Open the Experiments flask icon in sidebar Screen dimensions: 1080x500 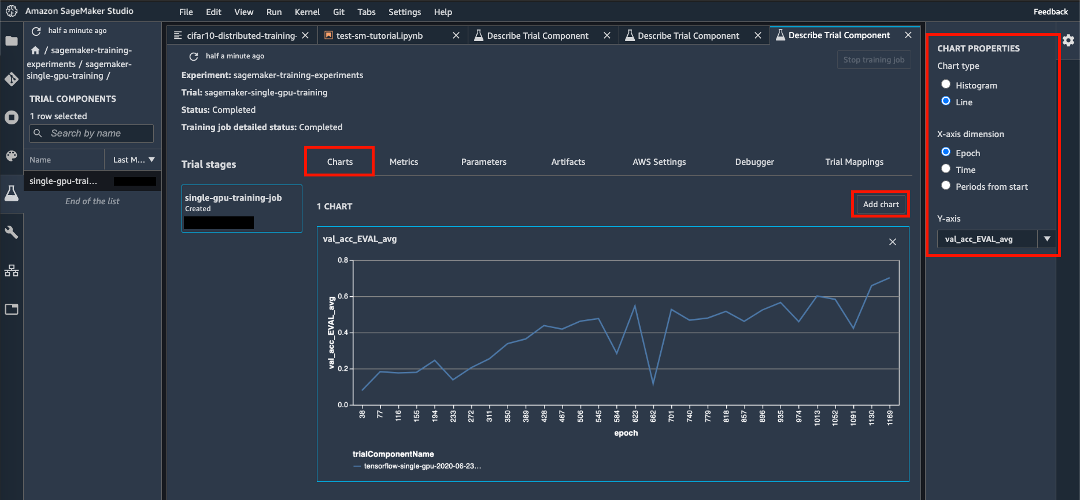click(x=11, y=194)
